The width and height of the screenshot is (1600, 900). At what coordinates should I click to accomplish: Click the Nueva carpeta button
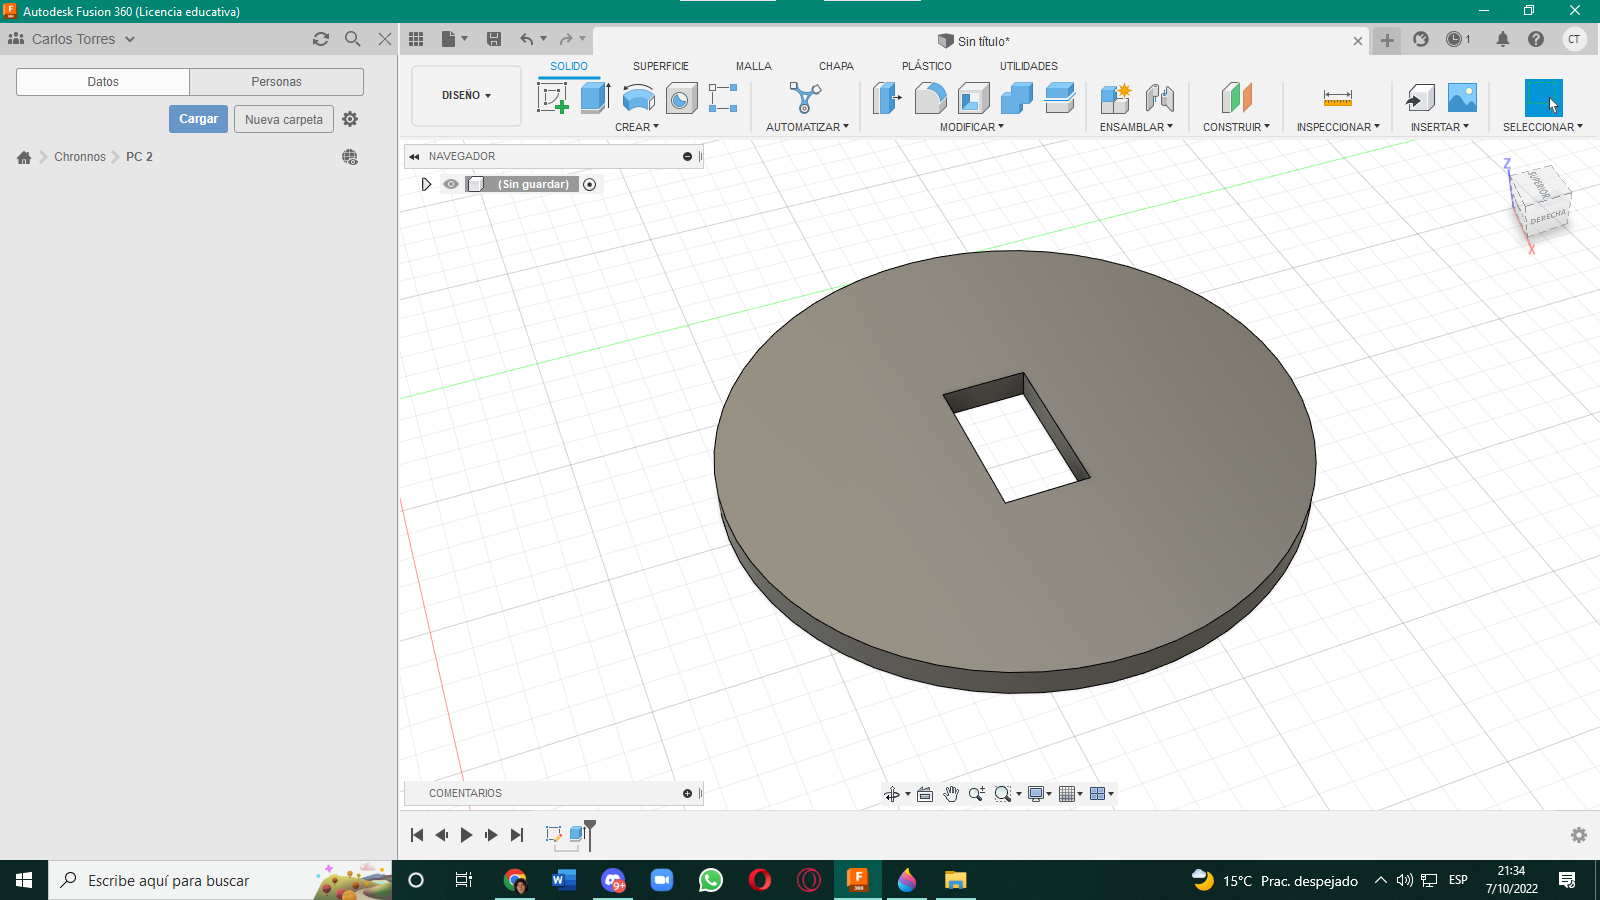tap(284, 120)
